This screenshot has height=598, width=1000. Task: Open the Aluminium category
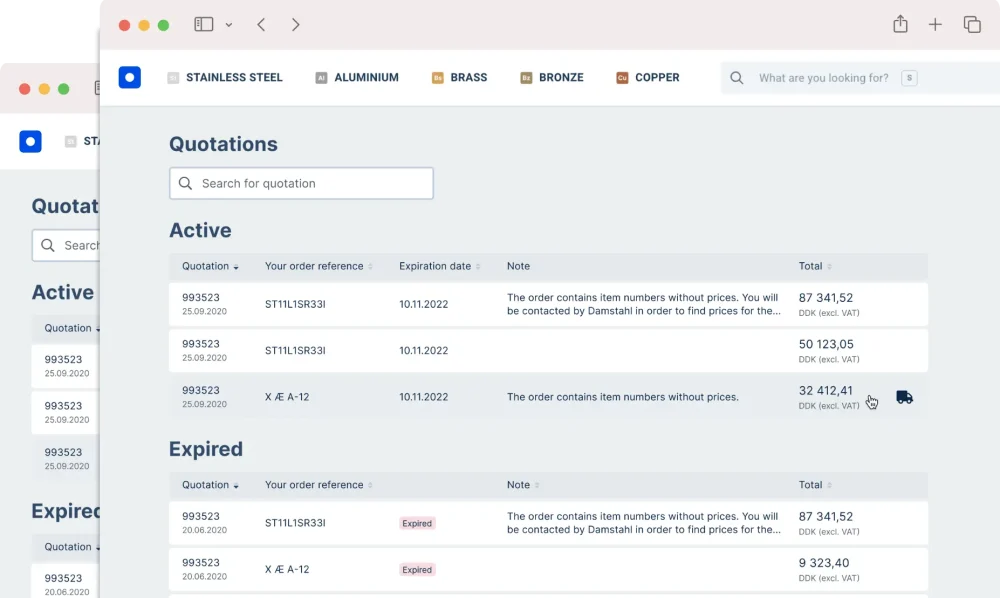click(x=357, y=77)
